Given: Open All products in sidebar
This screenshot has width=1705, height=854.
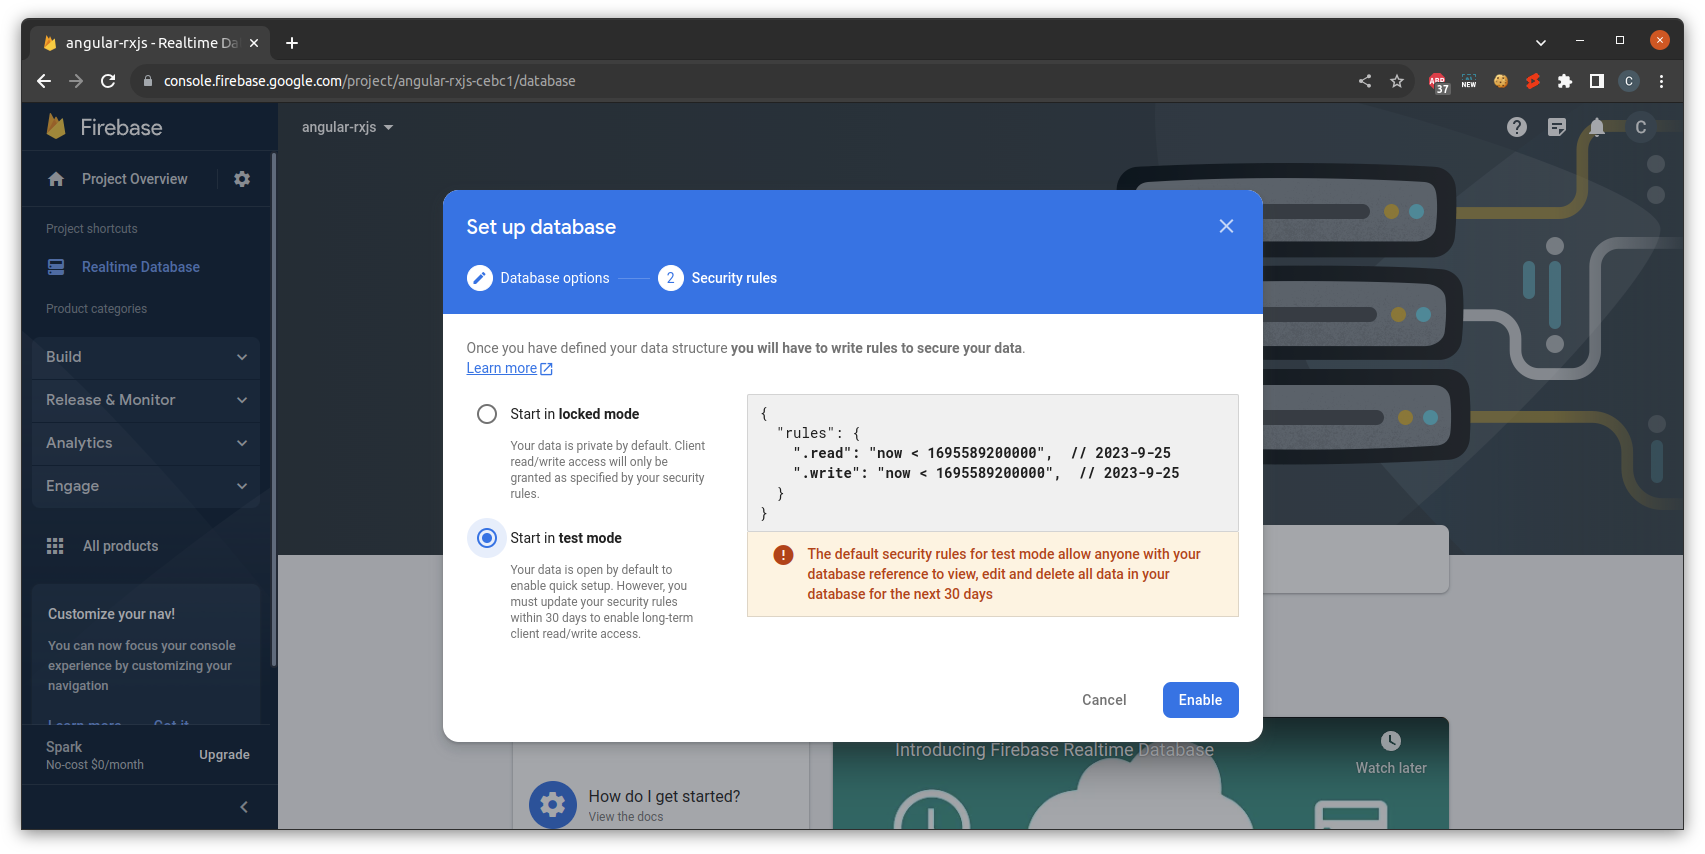Looking at the screenshot, I should click(x=121, y=546).
